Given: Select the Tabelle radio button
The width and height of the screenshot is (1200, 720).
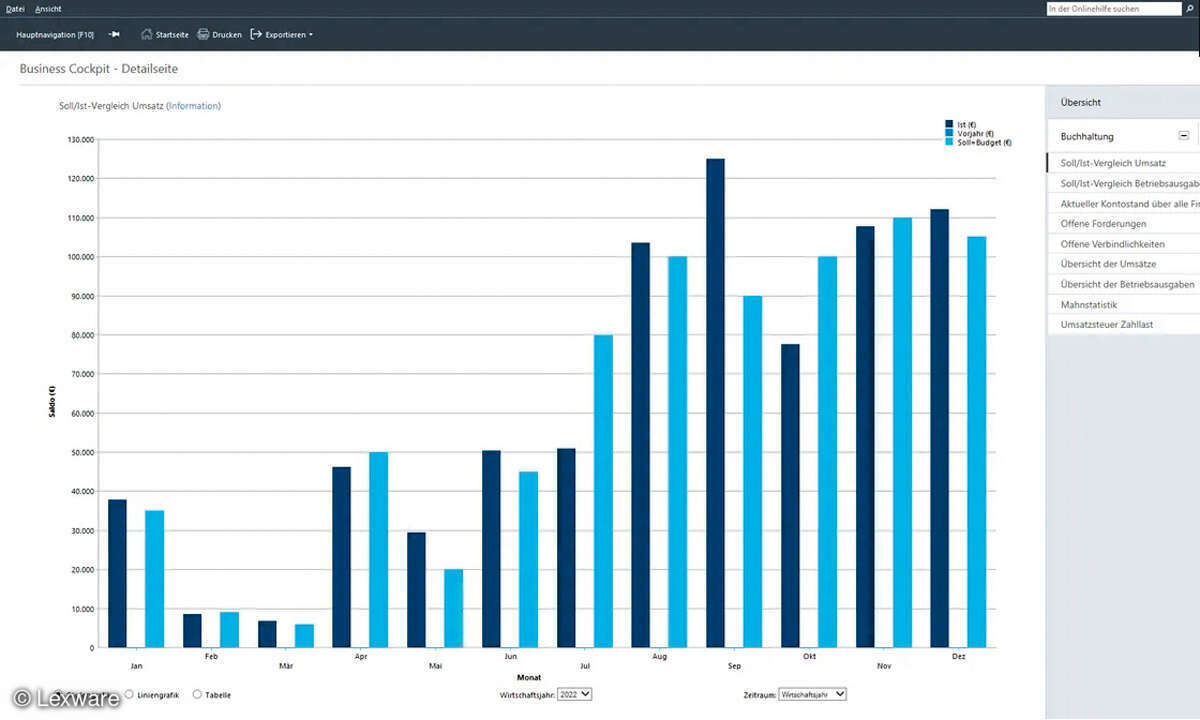Looking at the screenshot, I should pyautogui.click(x=197, y=694).
